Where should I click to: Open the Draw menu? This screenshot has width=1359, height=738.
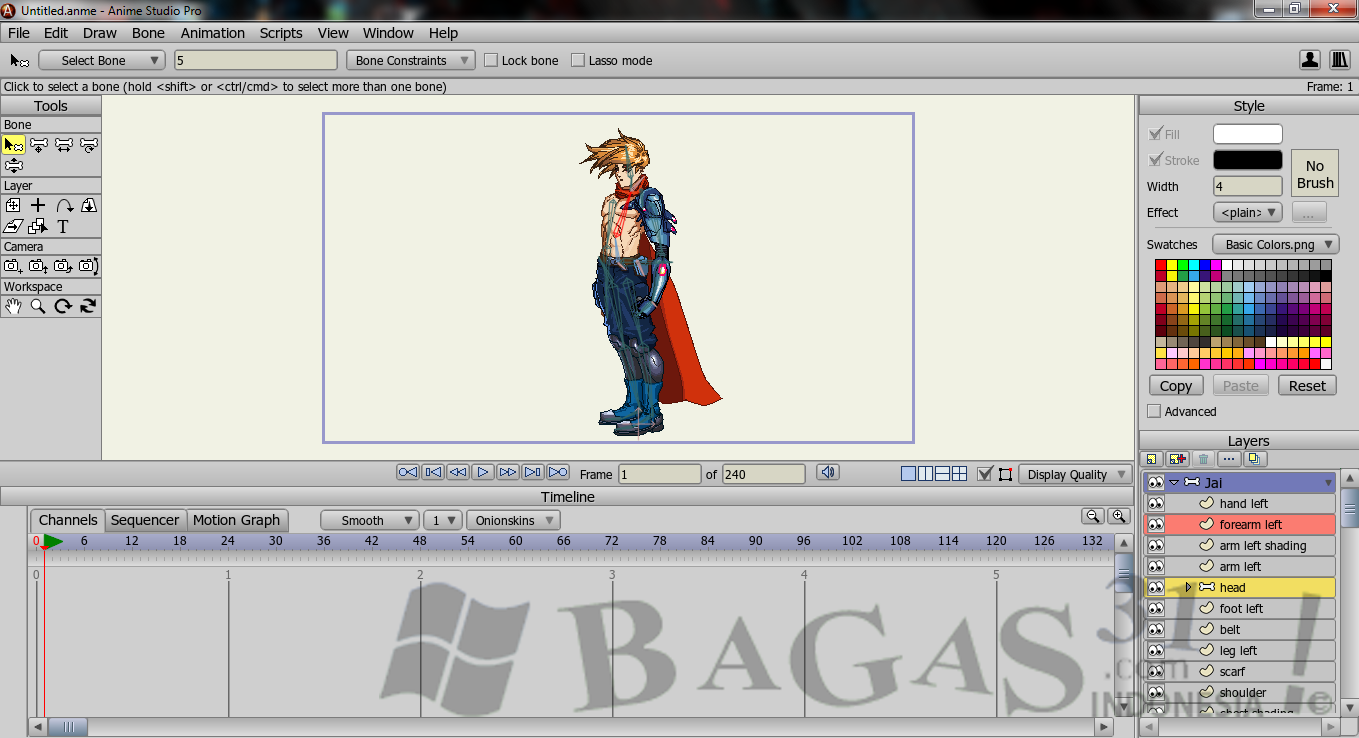[100, 33]
